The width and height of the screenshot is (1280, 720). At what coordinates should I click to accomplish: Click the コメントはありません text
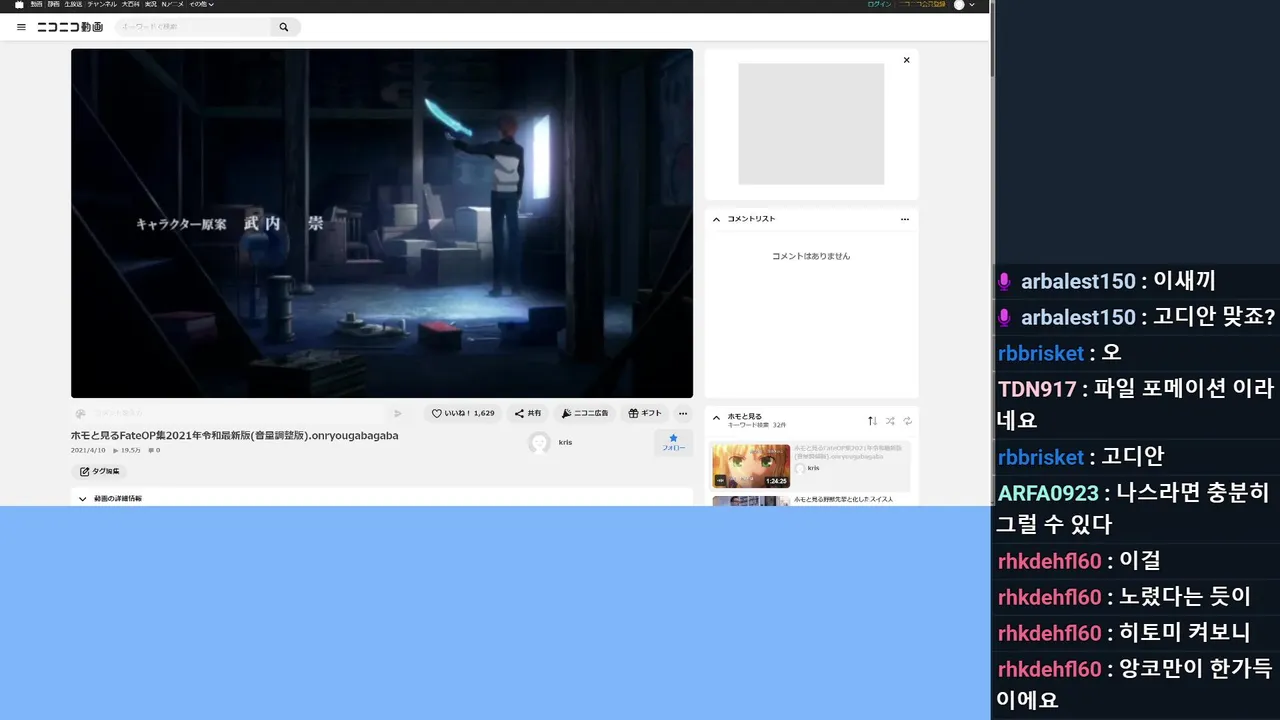click(x=811, y=256)
